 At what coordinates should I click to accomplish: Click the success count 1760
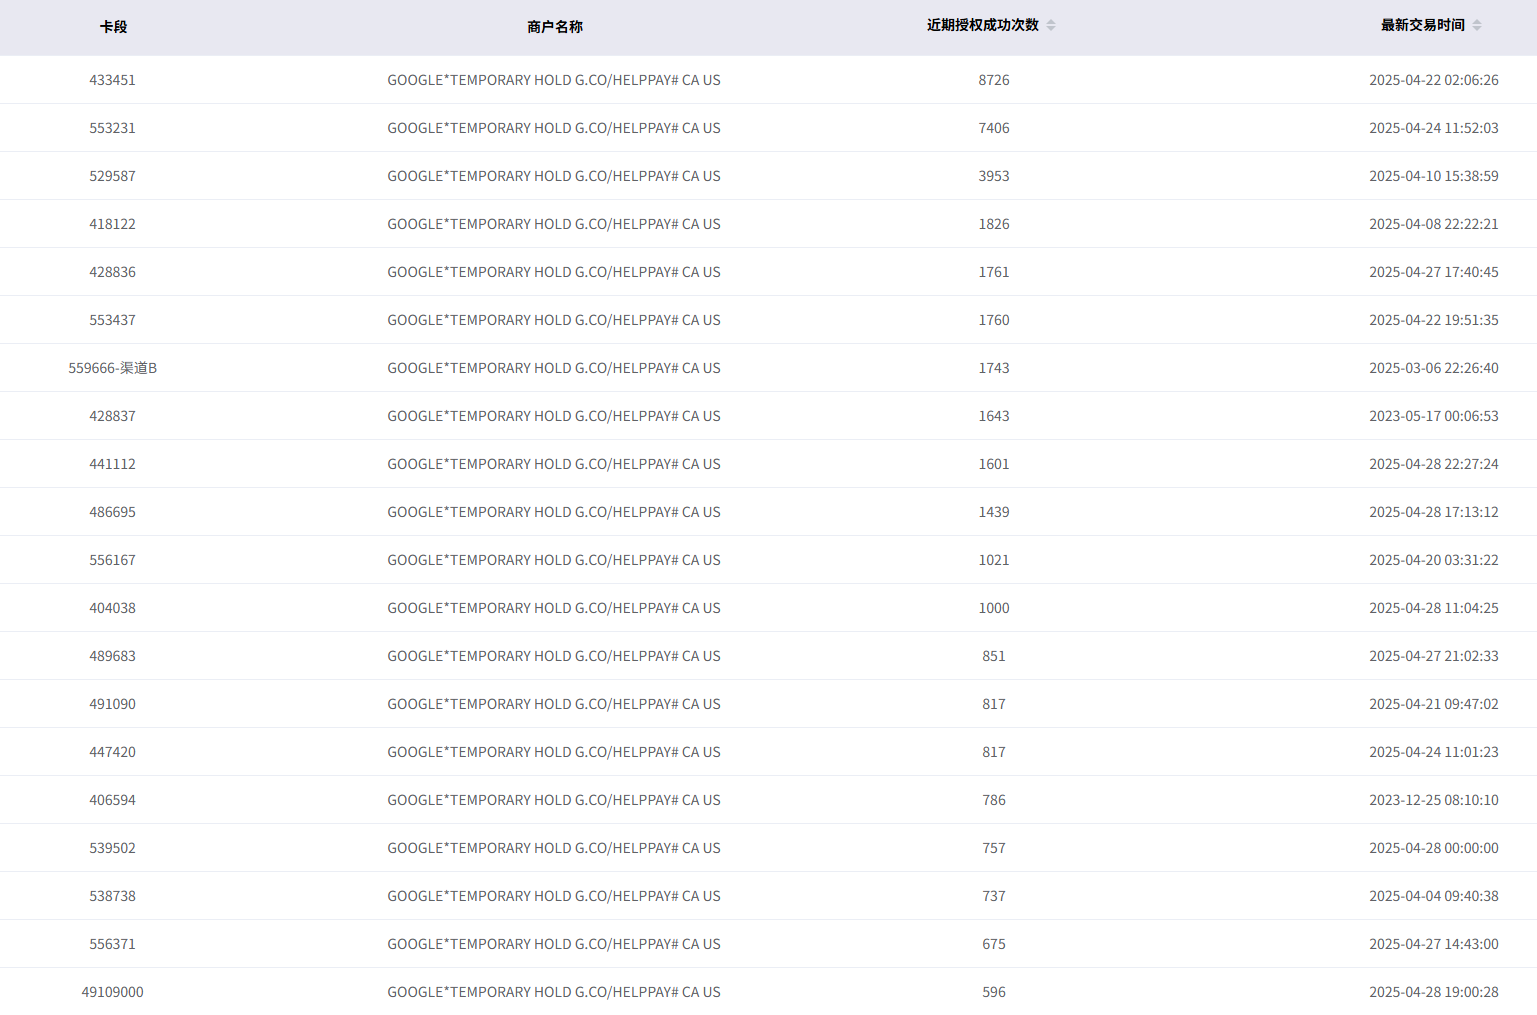point(994,320)
